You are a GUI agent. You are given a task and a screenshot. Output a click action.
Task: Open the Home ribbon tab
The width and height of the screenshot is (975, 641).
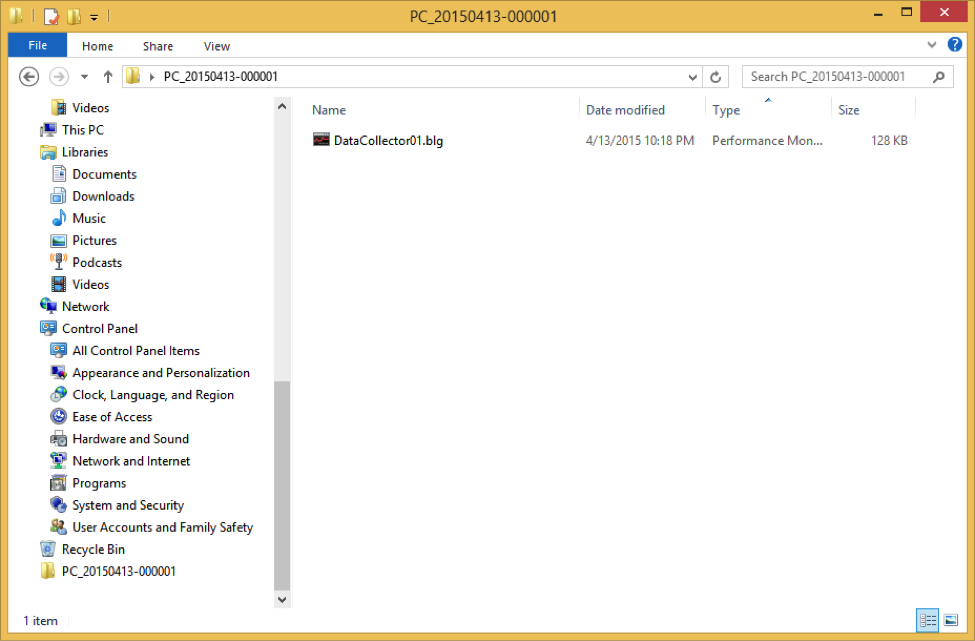pyautogui.click(x=98, y=46)
